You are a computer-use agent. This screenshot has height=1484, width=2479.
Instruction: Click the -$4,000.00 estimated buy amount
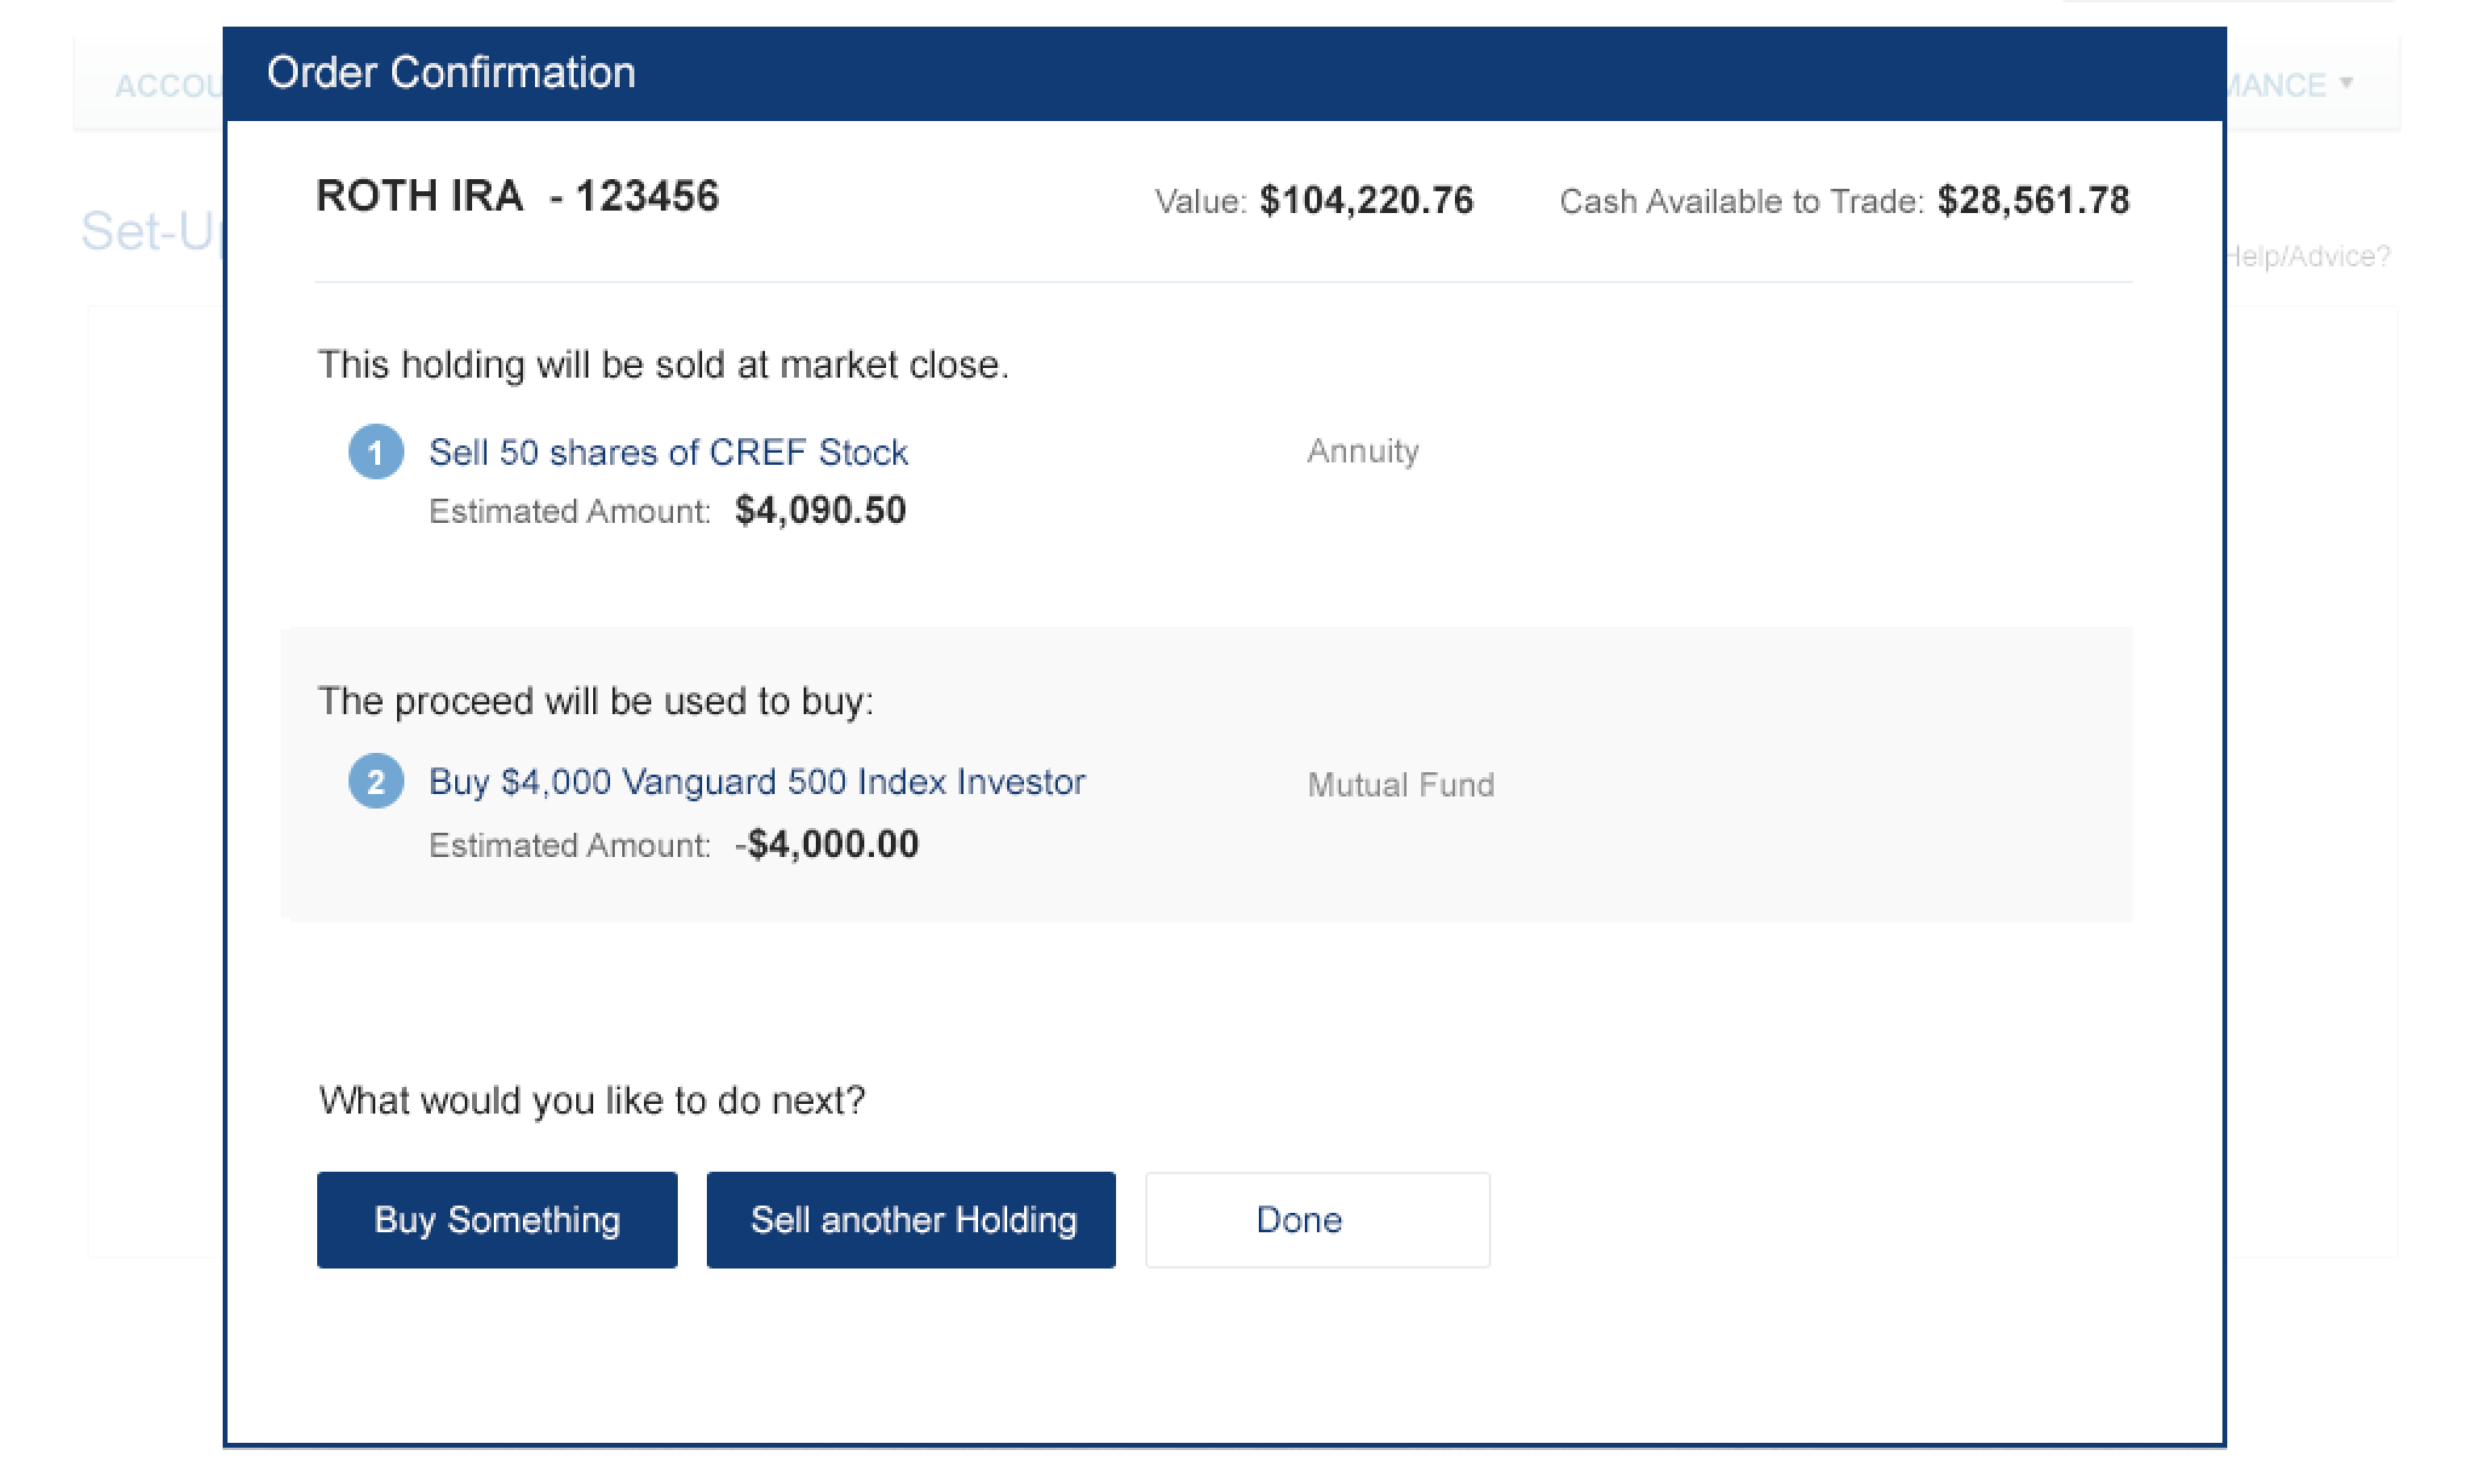pyautogui.click(x=827, y=845)
